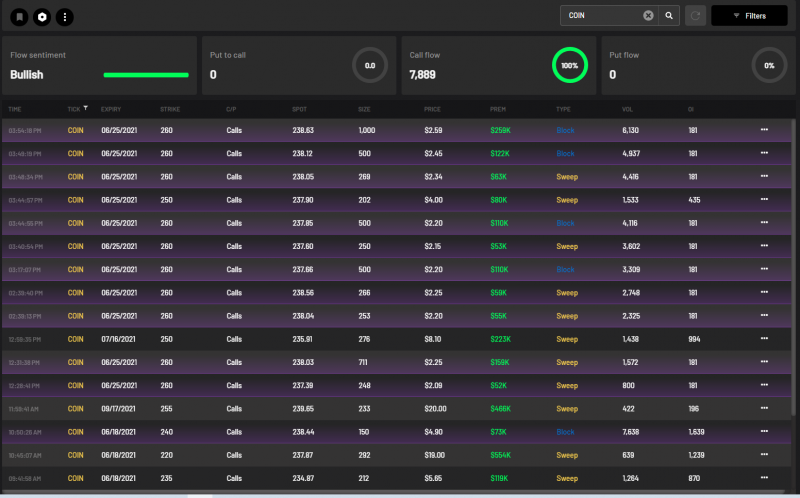This screenshot has width=800, height=498.
Task: Click the 09/17/2021 expiry cell
Action: point(118,409)
